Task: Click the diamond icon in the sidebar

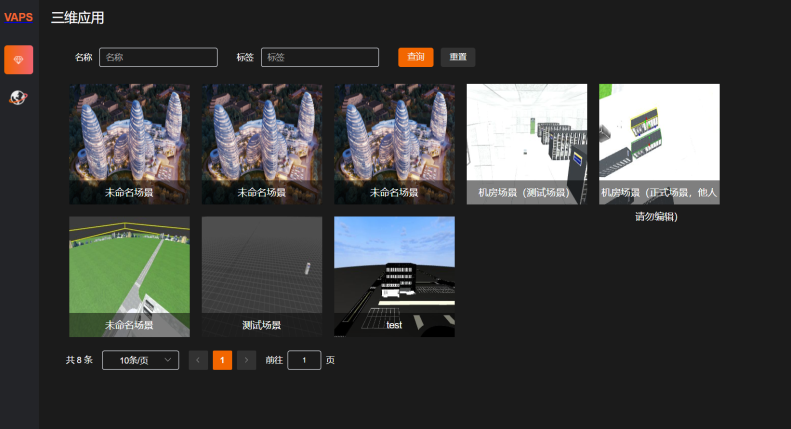Action: pyautogui.click(x=18, y=60)
